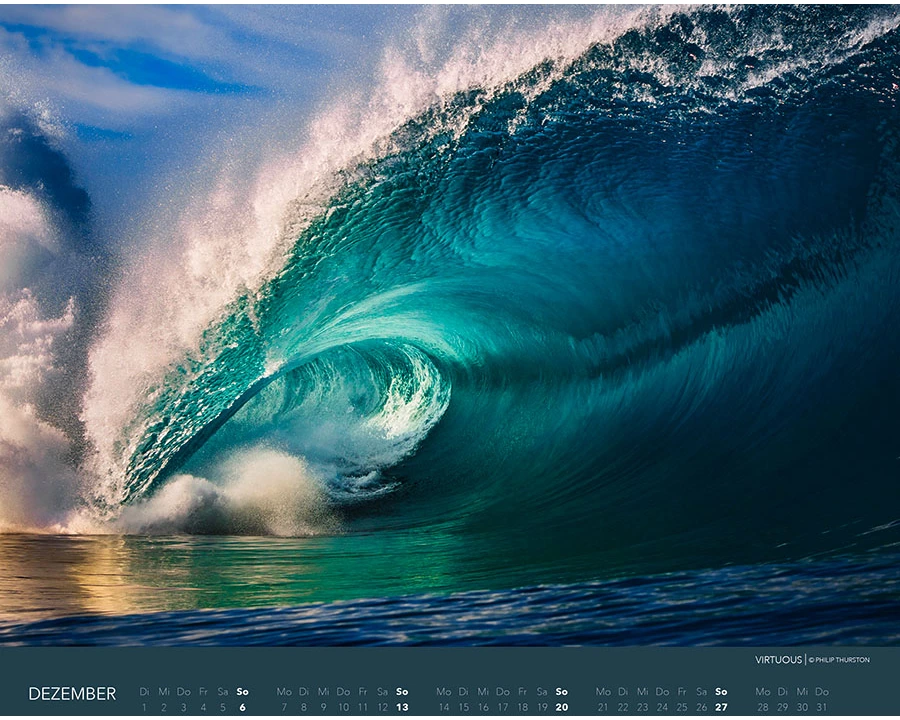Select date 14 in the calendar strip
This screenshot has height=720, width=900.
click(444, 707)
